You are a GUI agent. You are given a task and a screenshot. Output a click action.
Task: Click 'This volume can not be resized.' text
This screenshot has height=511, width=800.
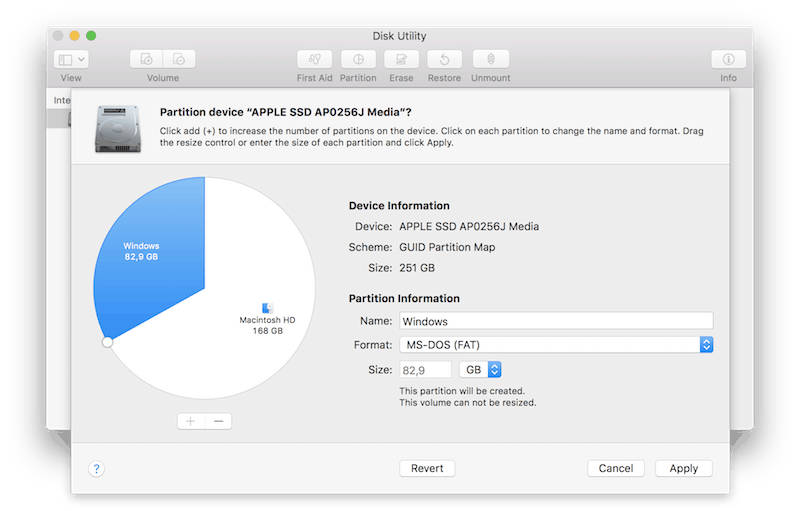(x=468, y=402)
